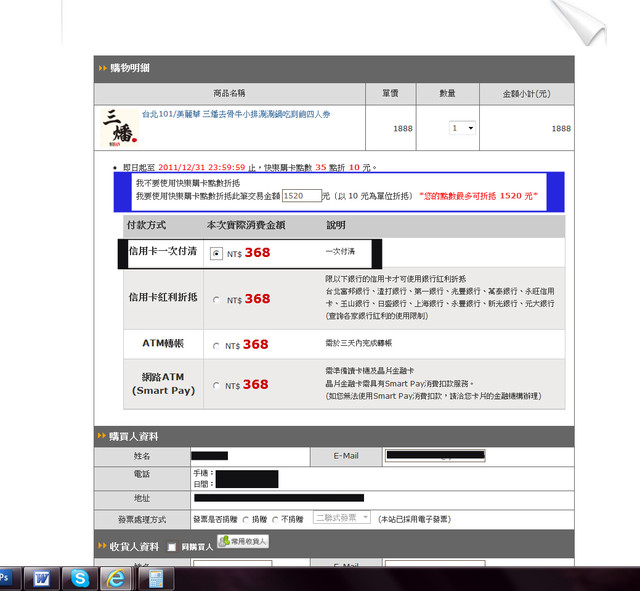Choose 捐贈 invoice radio button

(246, 520)
